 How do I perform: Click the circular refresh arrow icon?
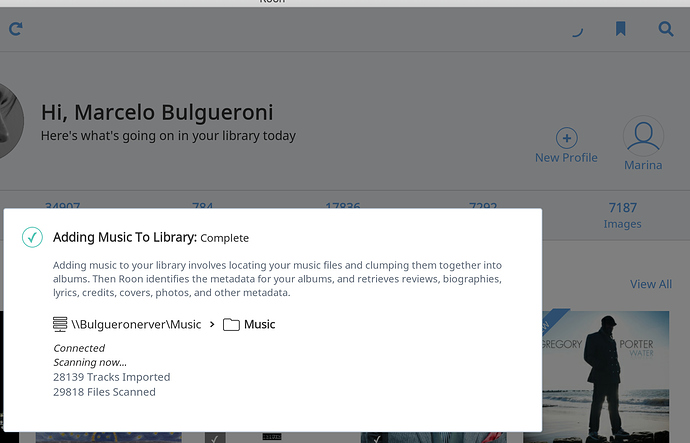15,29
